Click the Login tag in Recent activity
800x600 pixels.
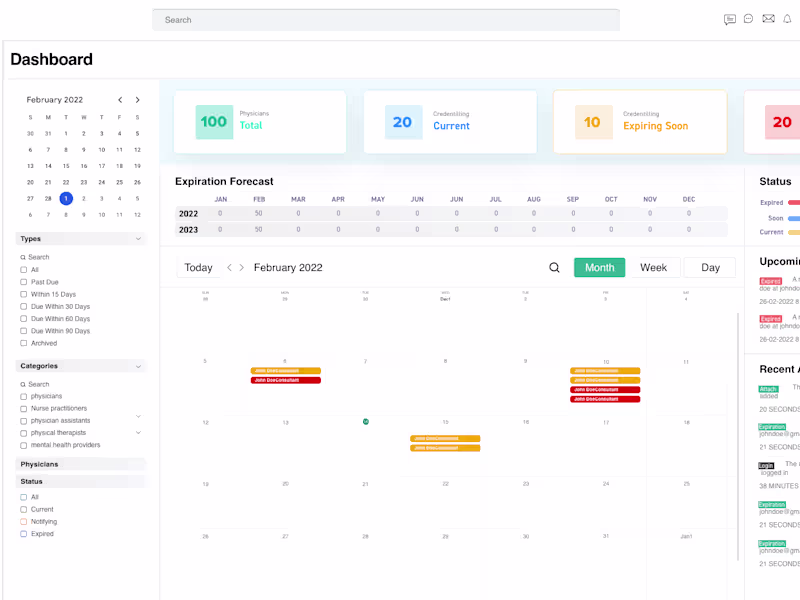click(766, 465)
